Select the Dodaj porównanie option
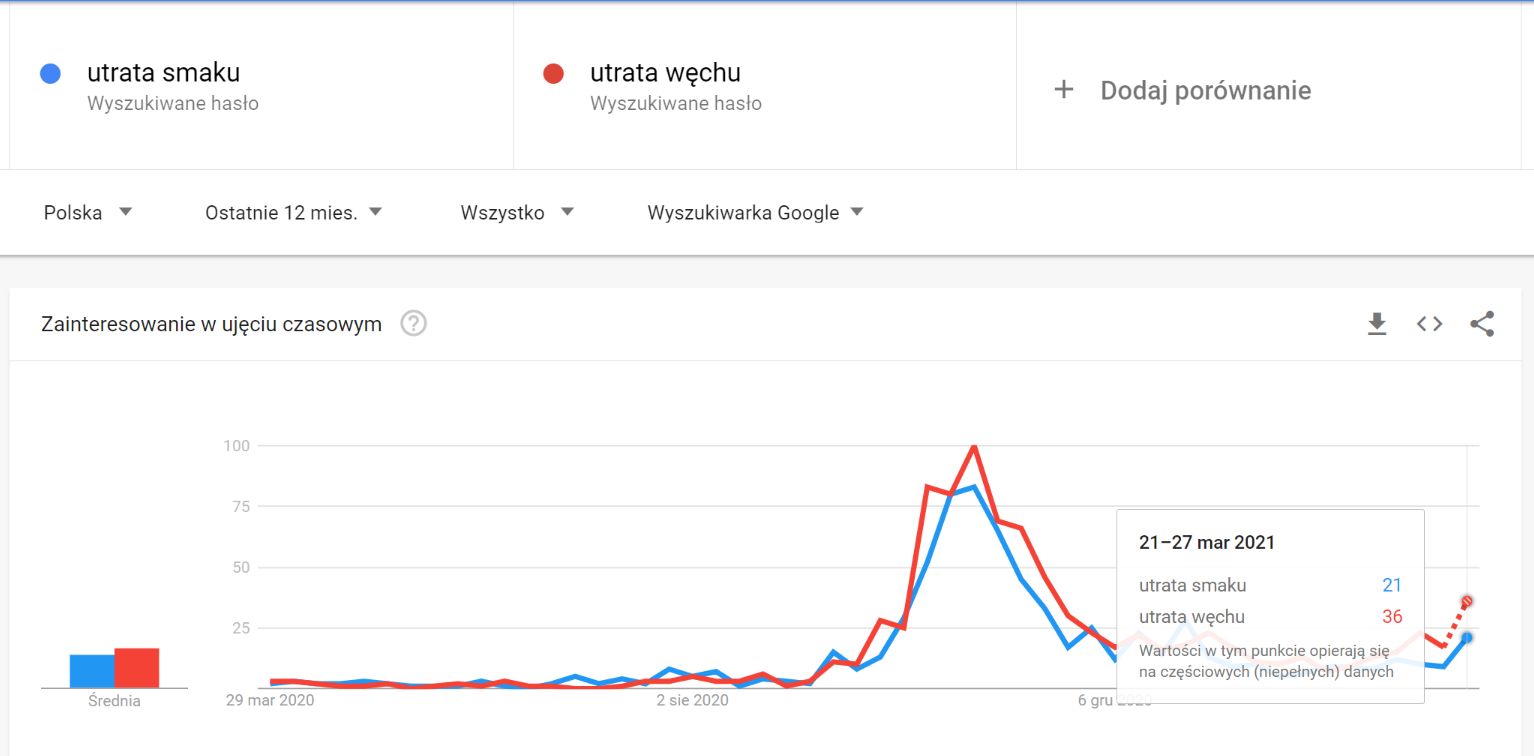1534x756 pixels. click(1205, 89)
